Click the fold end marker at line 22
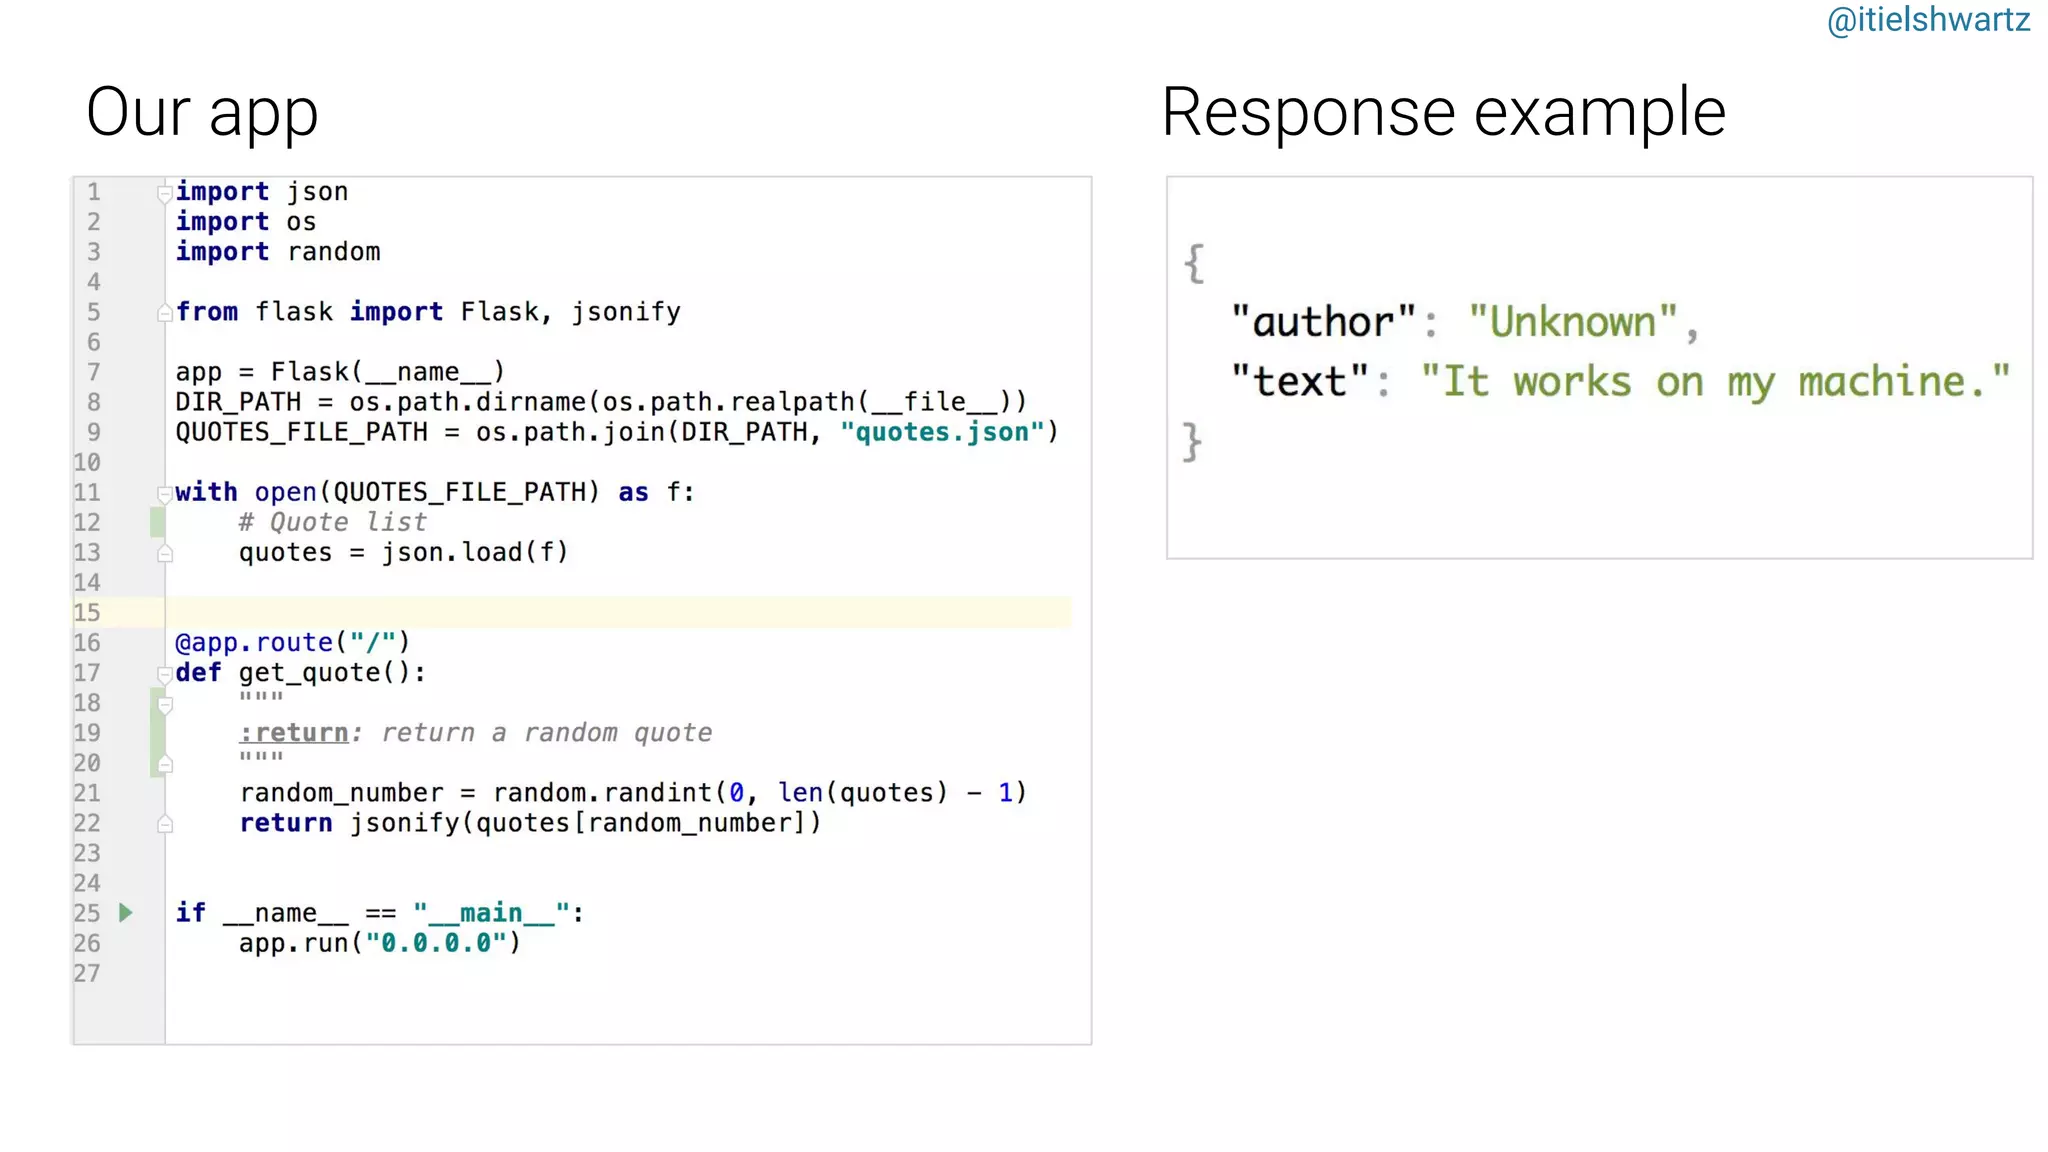Image resolution: width=2048 pixels, height=1152 pixels. [166, 824]
